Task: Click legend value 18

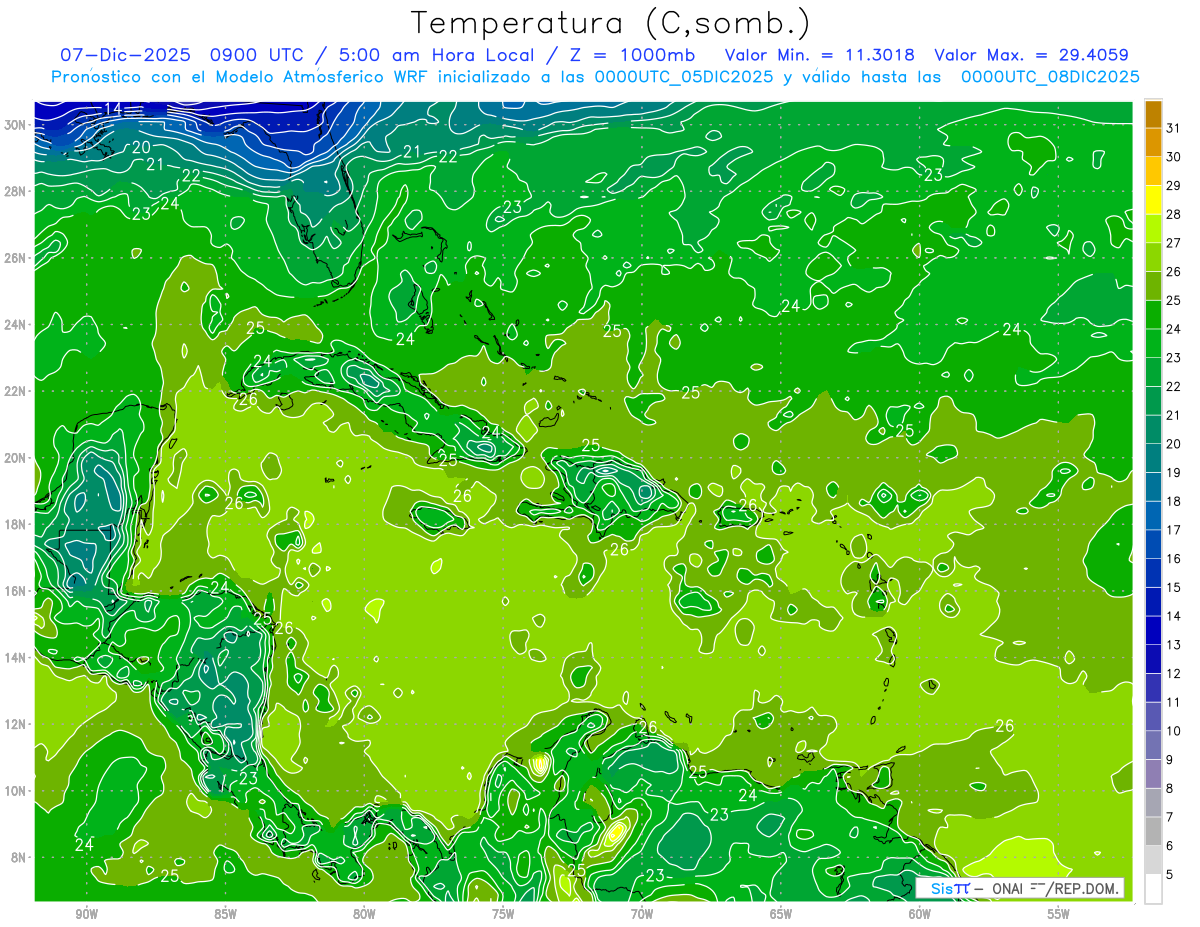Action: point(1173,501)
